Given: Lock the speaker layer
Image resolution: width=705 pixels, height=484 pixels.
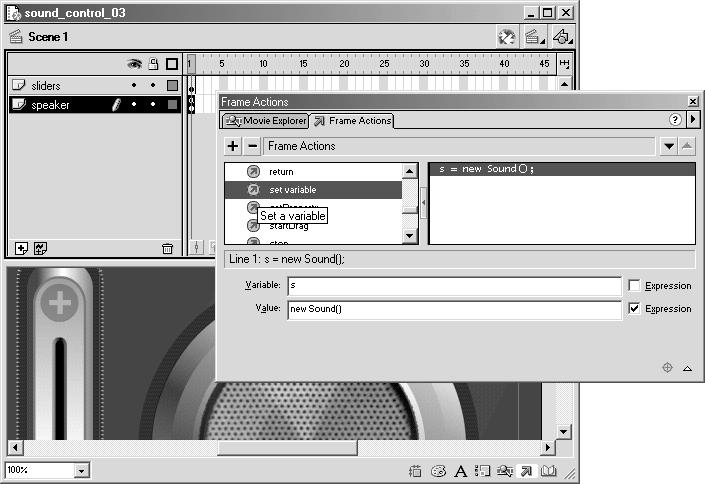Looking at the screenshot, I should 153,104.
